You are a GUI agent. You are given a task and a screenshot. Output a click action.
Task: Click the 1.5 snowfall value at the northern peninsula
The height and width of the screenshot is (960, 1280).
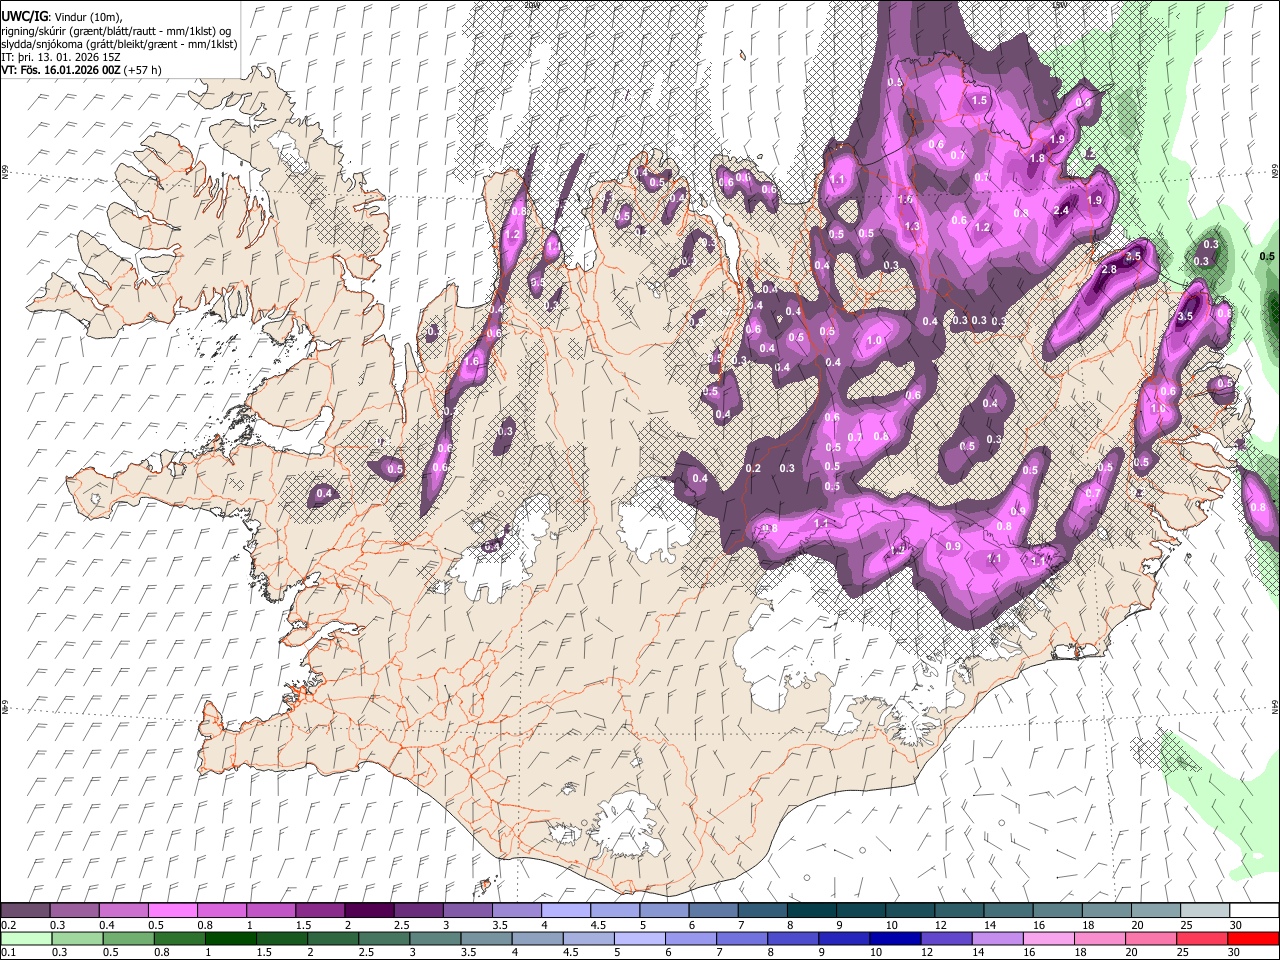(979, 100)
